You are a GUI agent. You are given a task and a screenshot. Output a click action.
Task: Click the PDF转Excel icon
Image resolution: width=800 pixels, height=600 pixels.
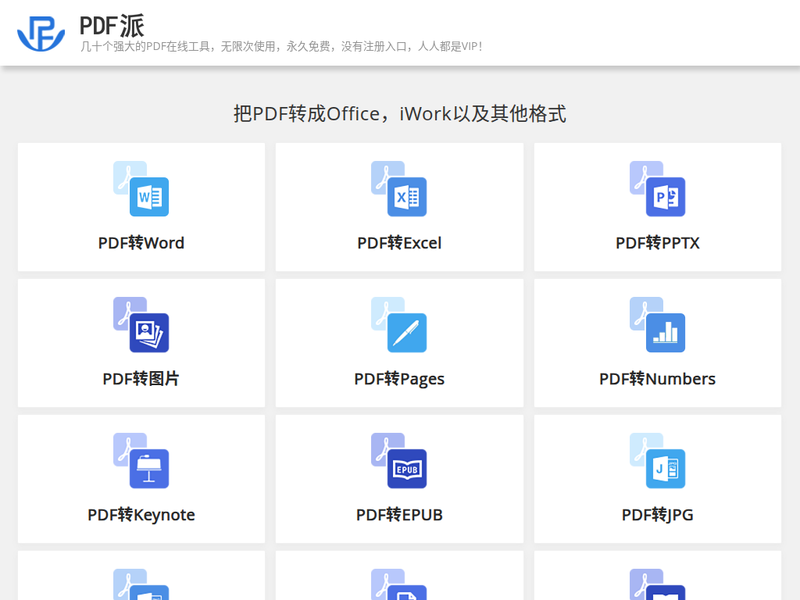tap(399, 189)
